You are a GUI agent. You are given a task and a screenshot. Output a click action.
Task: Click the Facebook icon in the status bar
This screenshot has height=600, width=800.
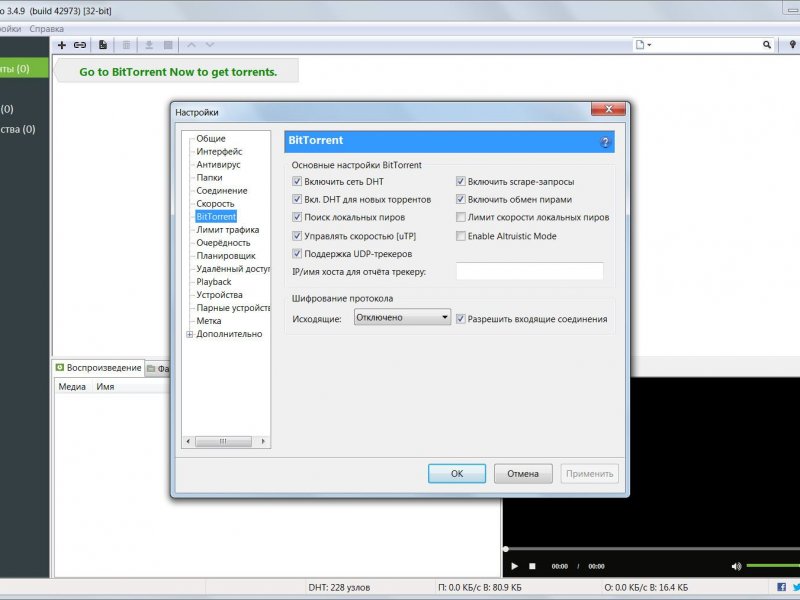pos(781,587)
